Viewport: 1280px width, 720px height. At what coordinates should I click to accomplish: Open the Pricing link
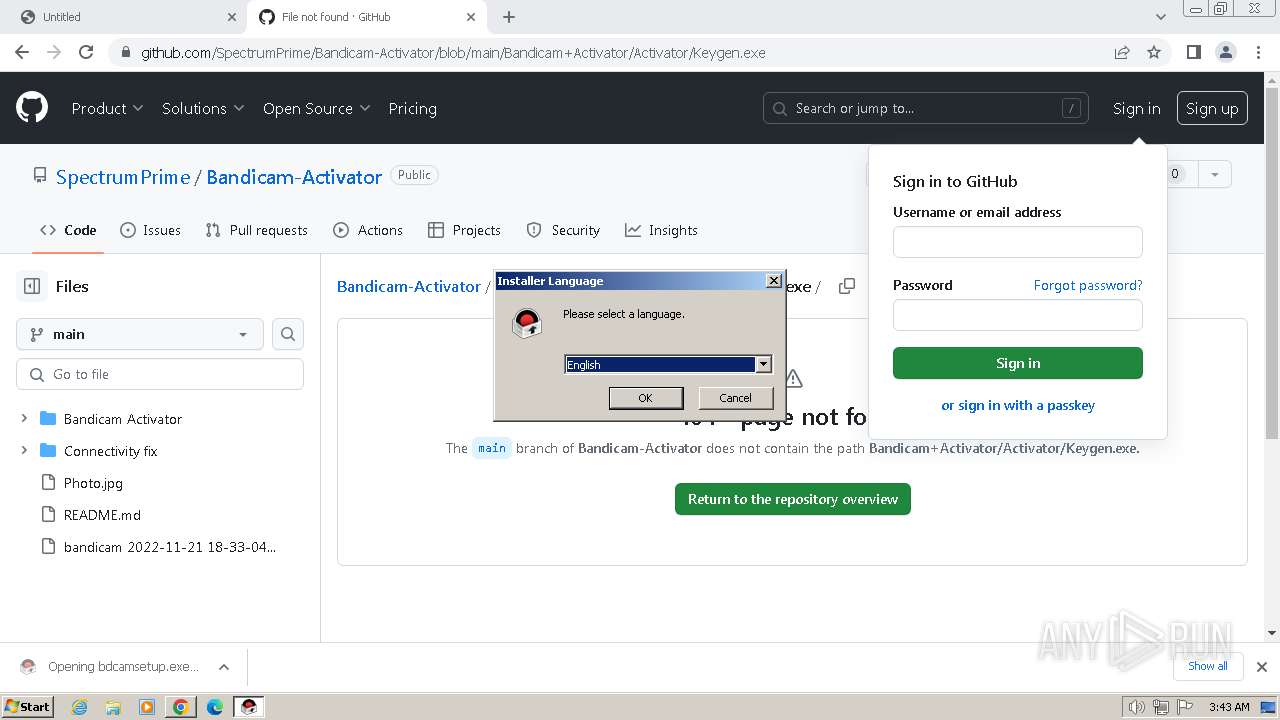click(x=412, y=108)
